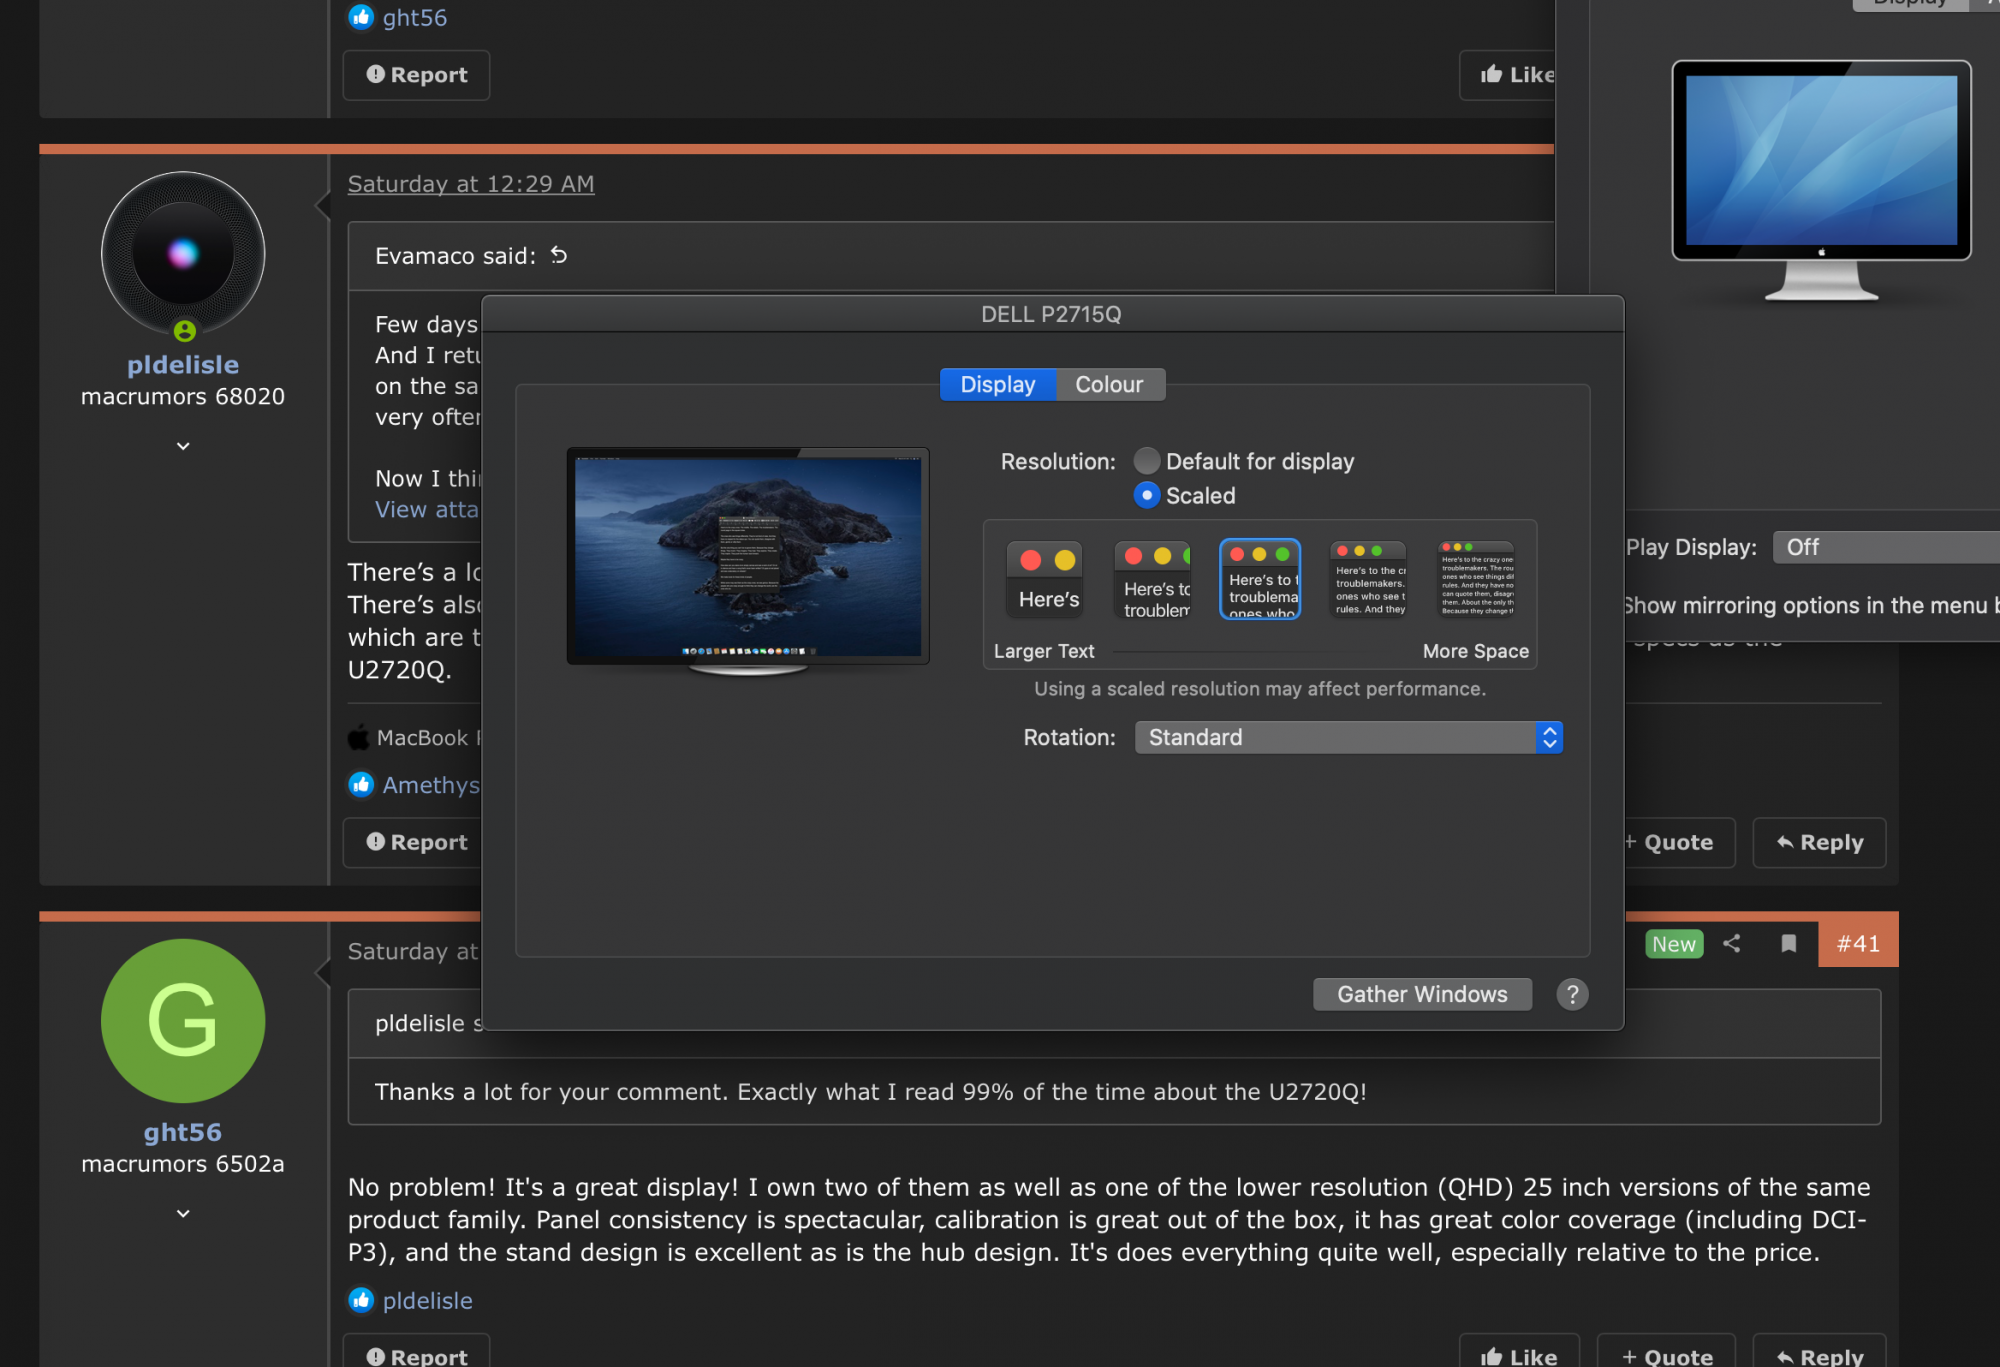The height and width of the screenshot is (1367, 2000).
Task: Select the Display tab in DELL P2715Q
Action: pyautogui.click(x=997, y=385)
